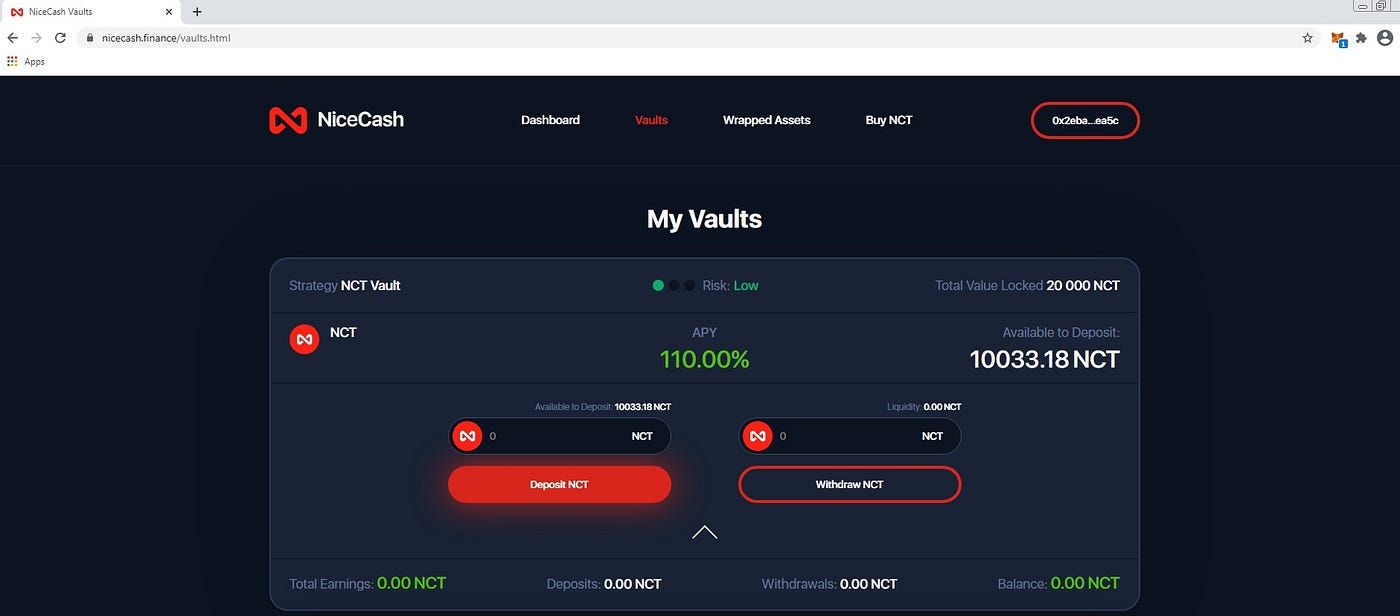1400x616 pixels.
Task: Click the Risk: Low label
Action: pos(730,285)
